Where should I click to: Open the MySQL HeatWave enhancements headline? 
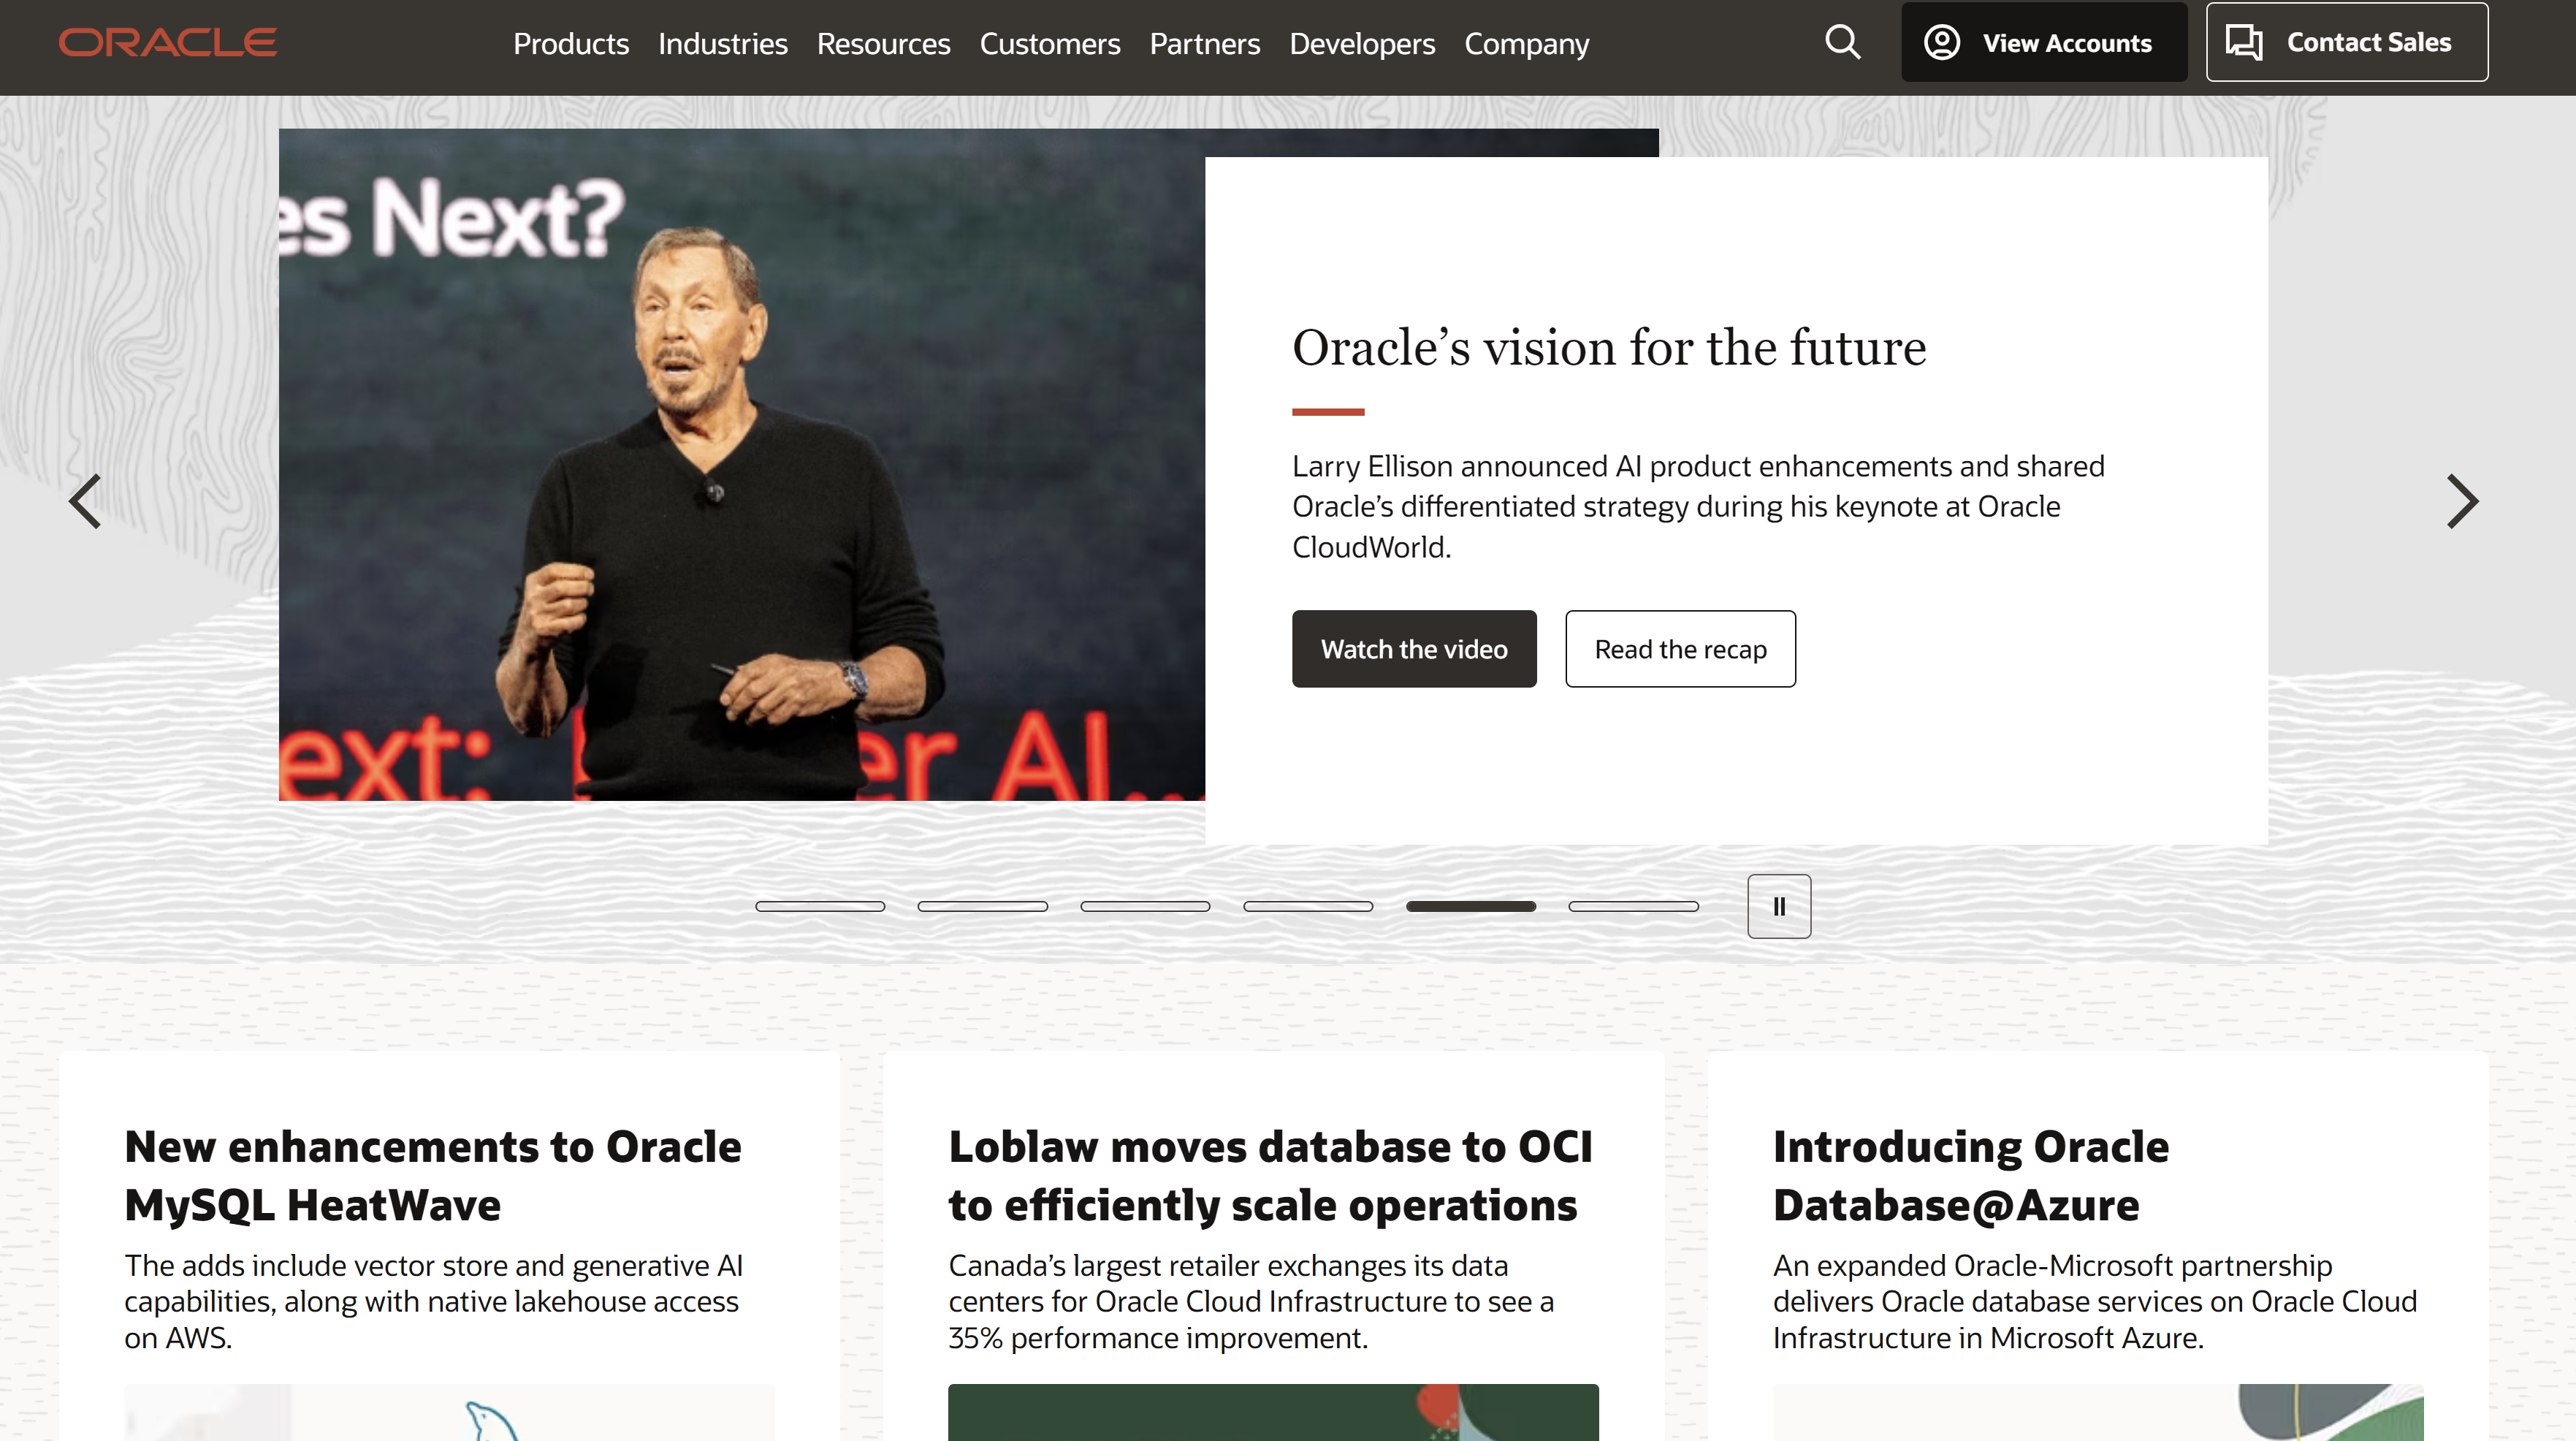[433, 1176]
